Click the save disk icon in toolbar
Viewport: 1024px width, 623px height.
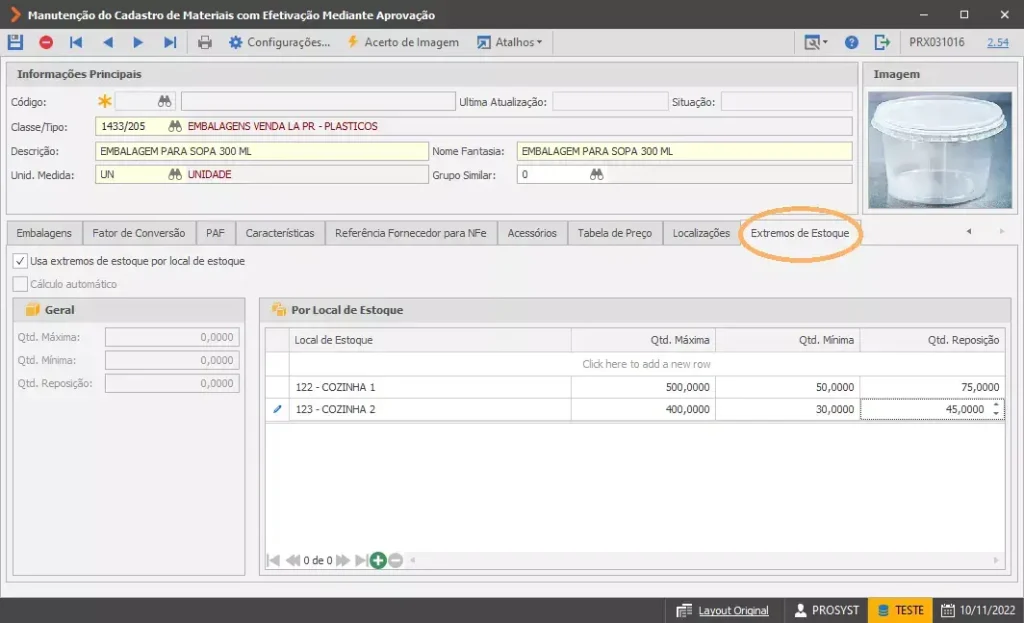point(15,42)
